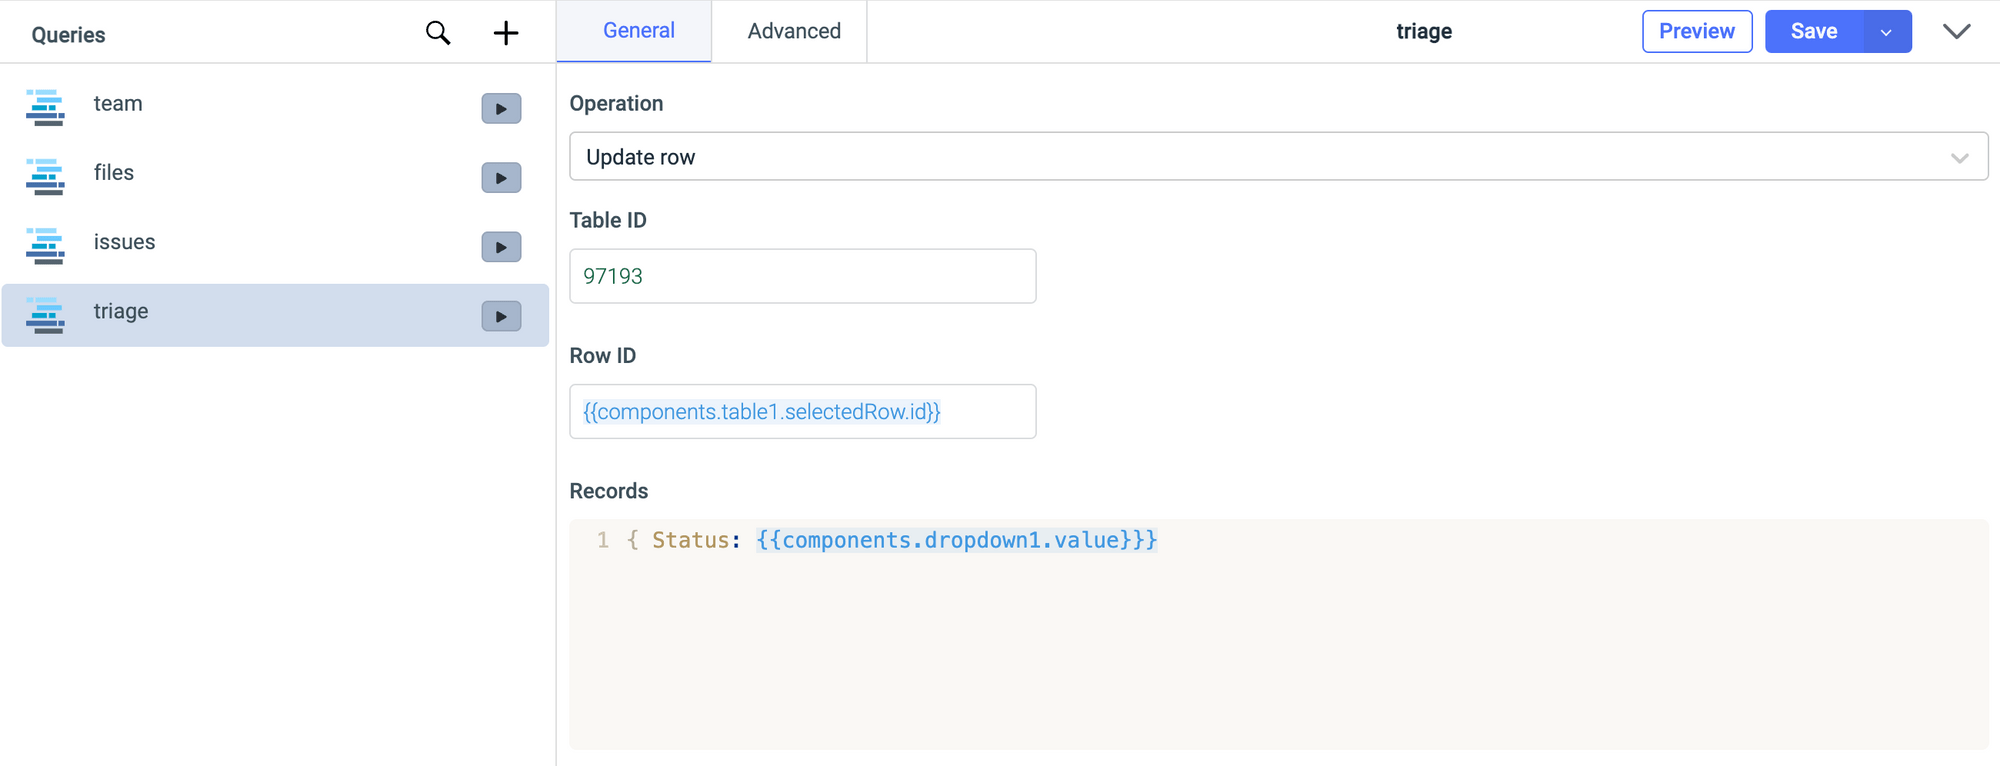Run the issues query play button
Image resolution: width=2000 pixels, height=766 pixels.
tap(501, 247)
